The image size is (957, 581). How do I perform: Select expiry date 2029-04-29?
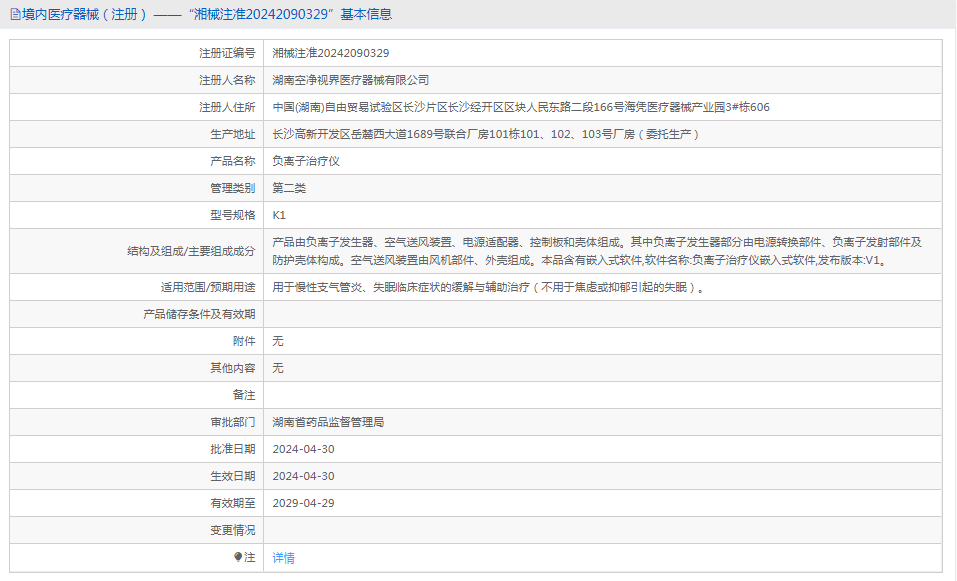pos(303,503)
